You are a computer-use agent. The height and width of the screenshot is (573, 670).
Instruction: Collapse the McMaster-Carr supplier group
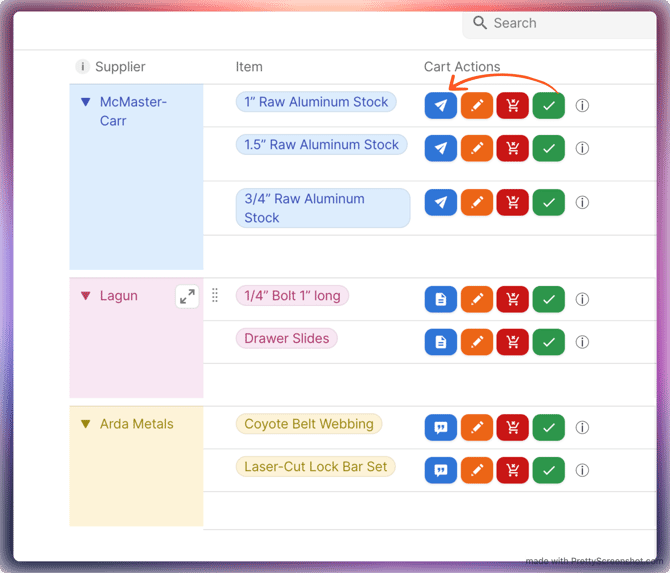(85, 102)
